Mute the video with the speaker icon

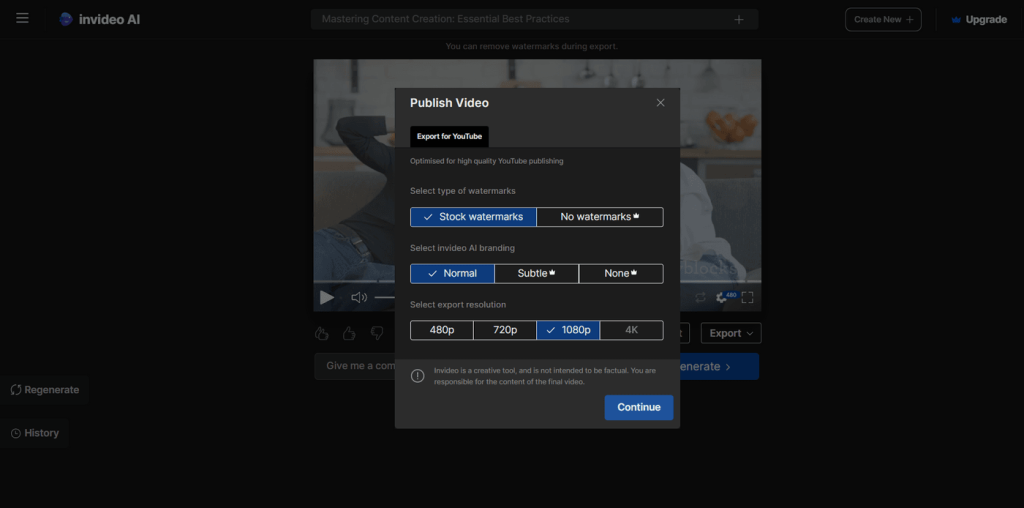[x=359, y=298]
